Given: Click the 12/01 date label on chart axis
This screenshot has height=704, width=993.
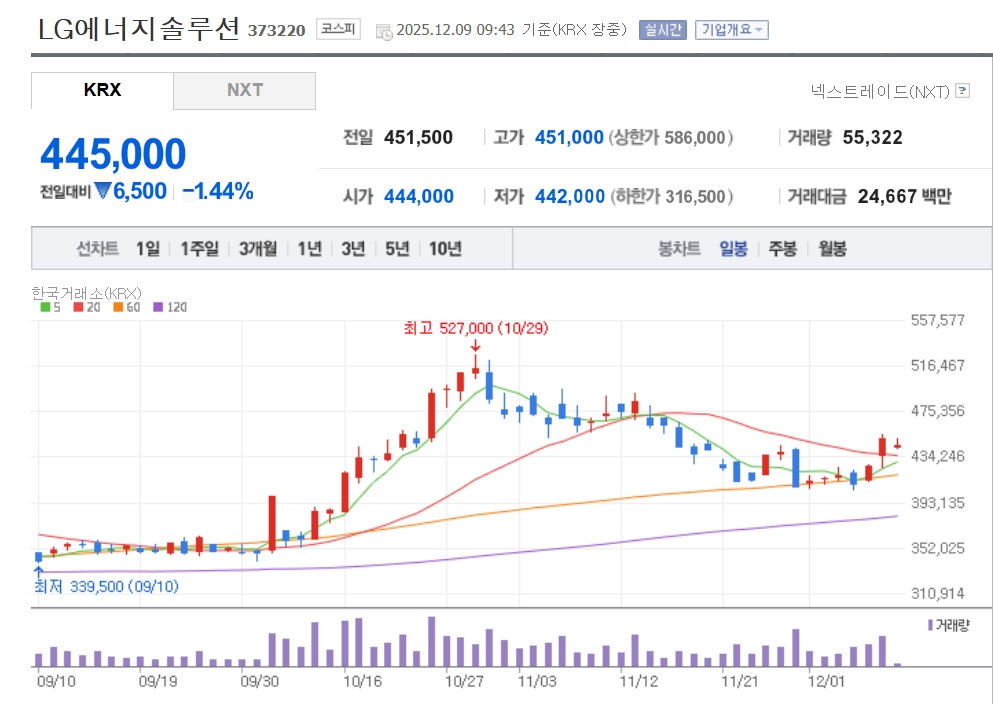Looking at the screenshot, I should 826,682.
